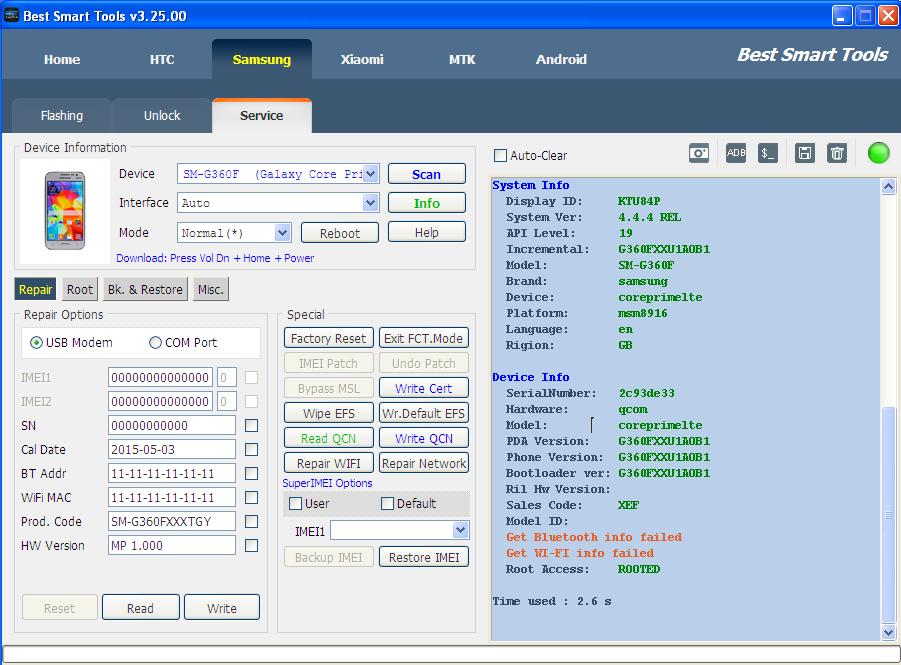Open the Device model dropdown
Image resolution: width=901 pixels, height=665 pixels.
(x=371, y=174)
